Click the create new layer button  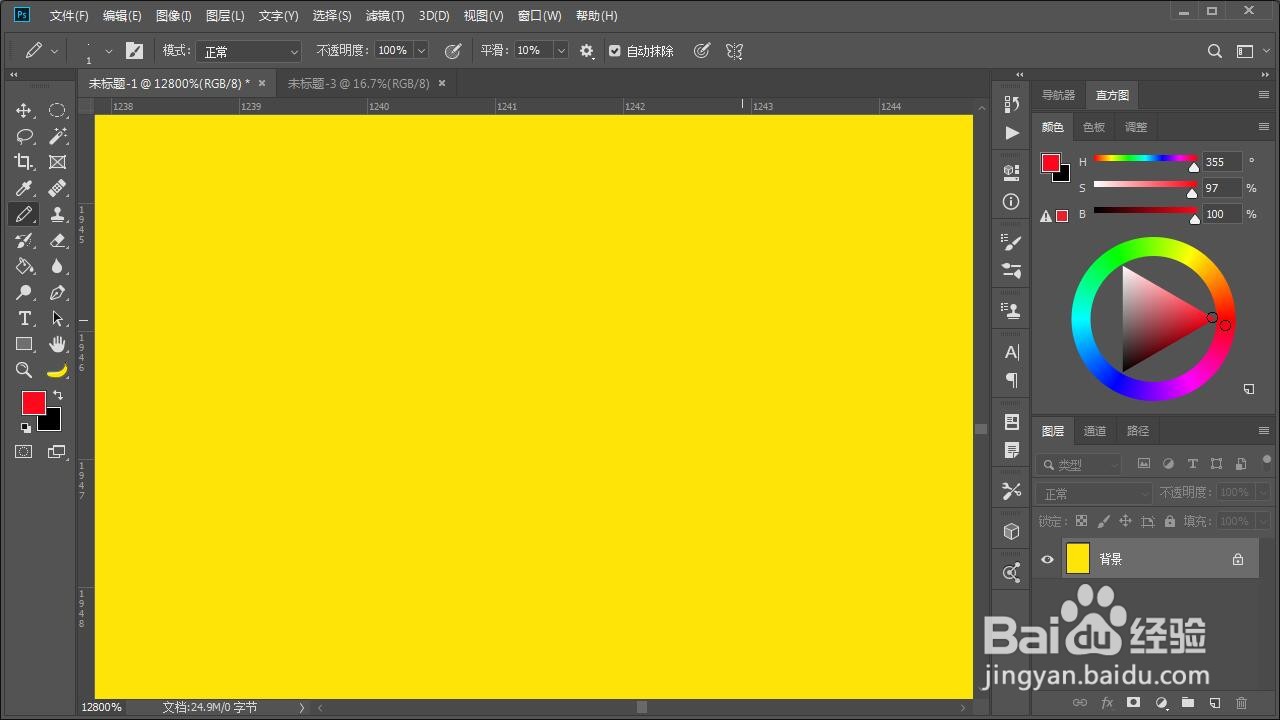1215,703
